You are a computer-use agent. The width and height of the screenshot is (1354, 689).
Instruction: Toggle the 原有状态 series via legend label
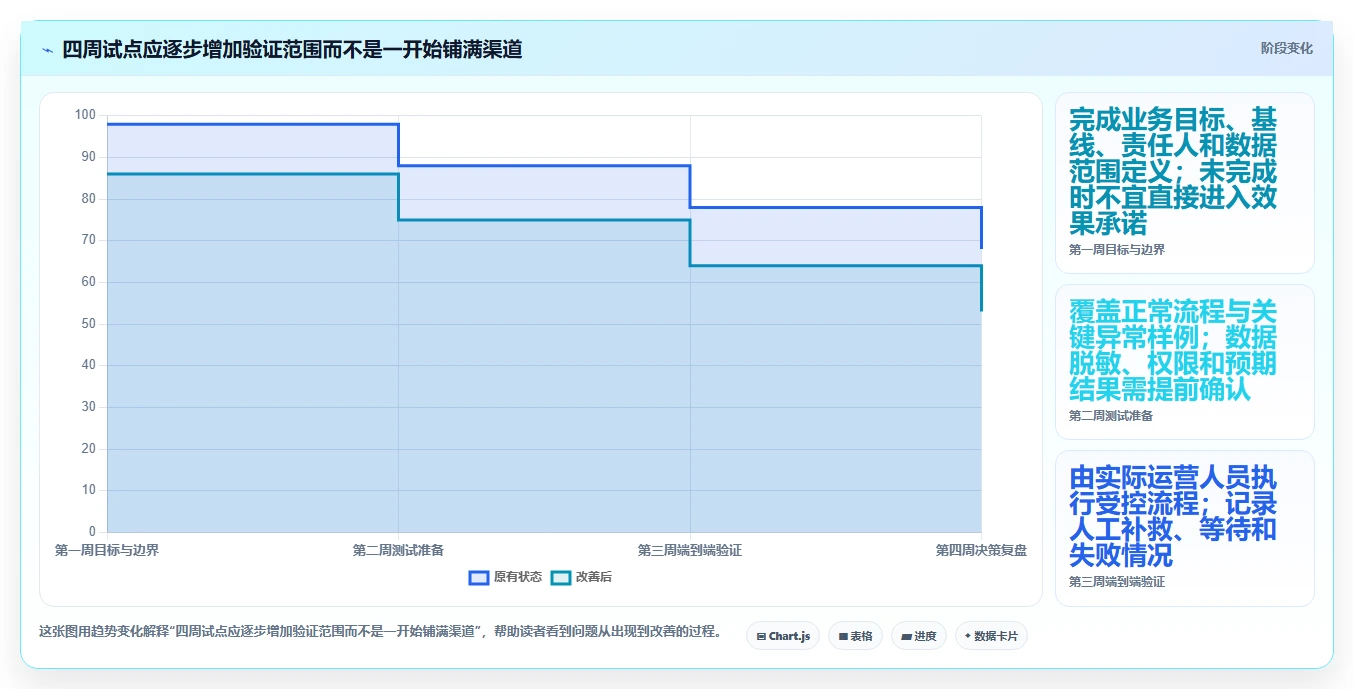pos(518,577)
